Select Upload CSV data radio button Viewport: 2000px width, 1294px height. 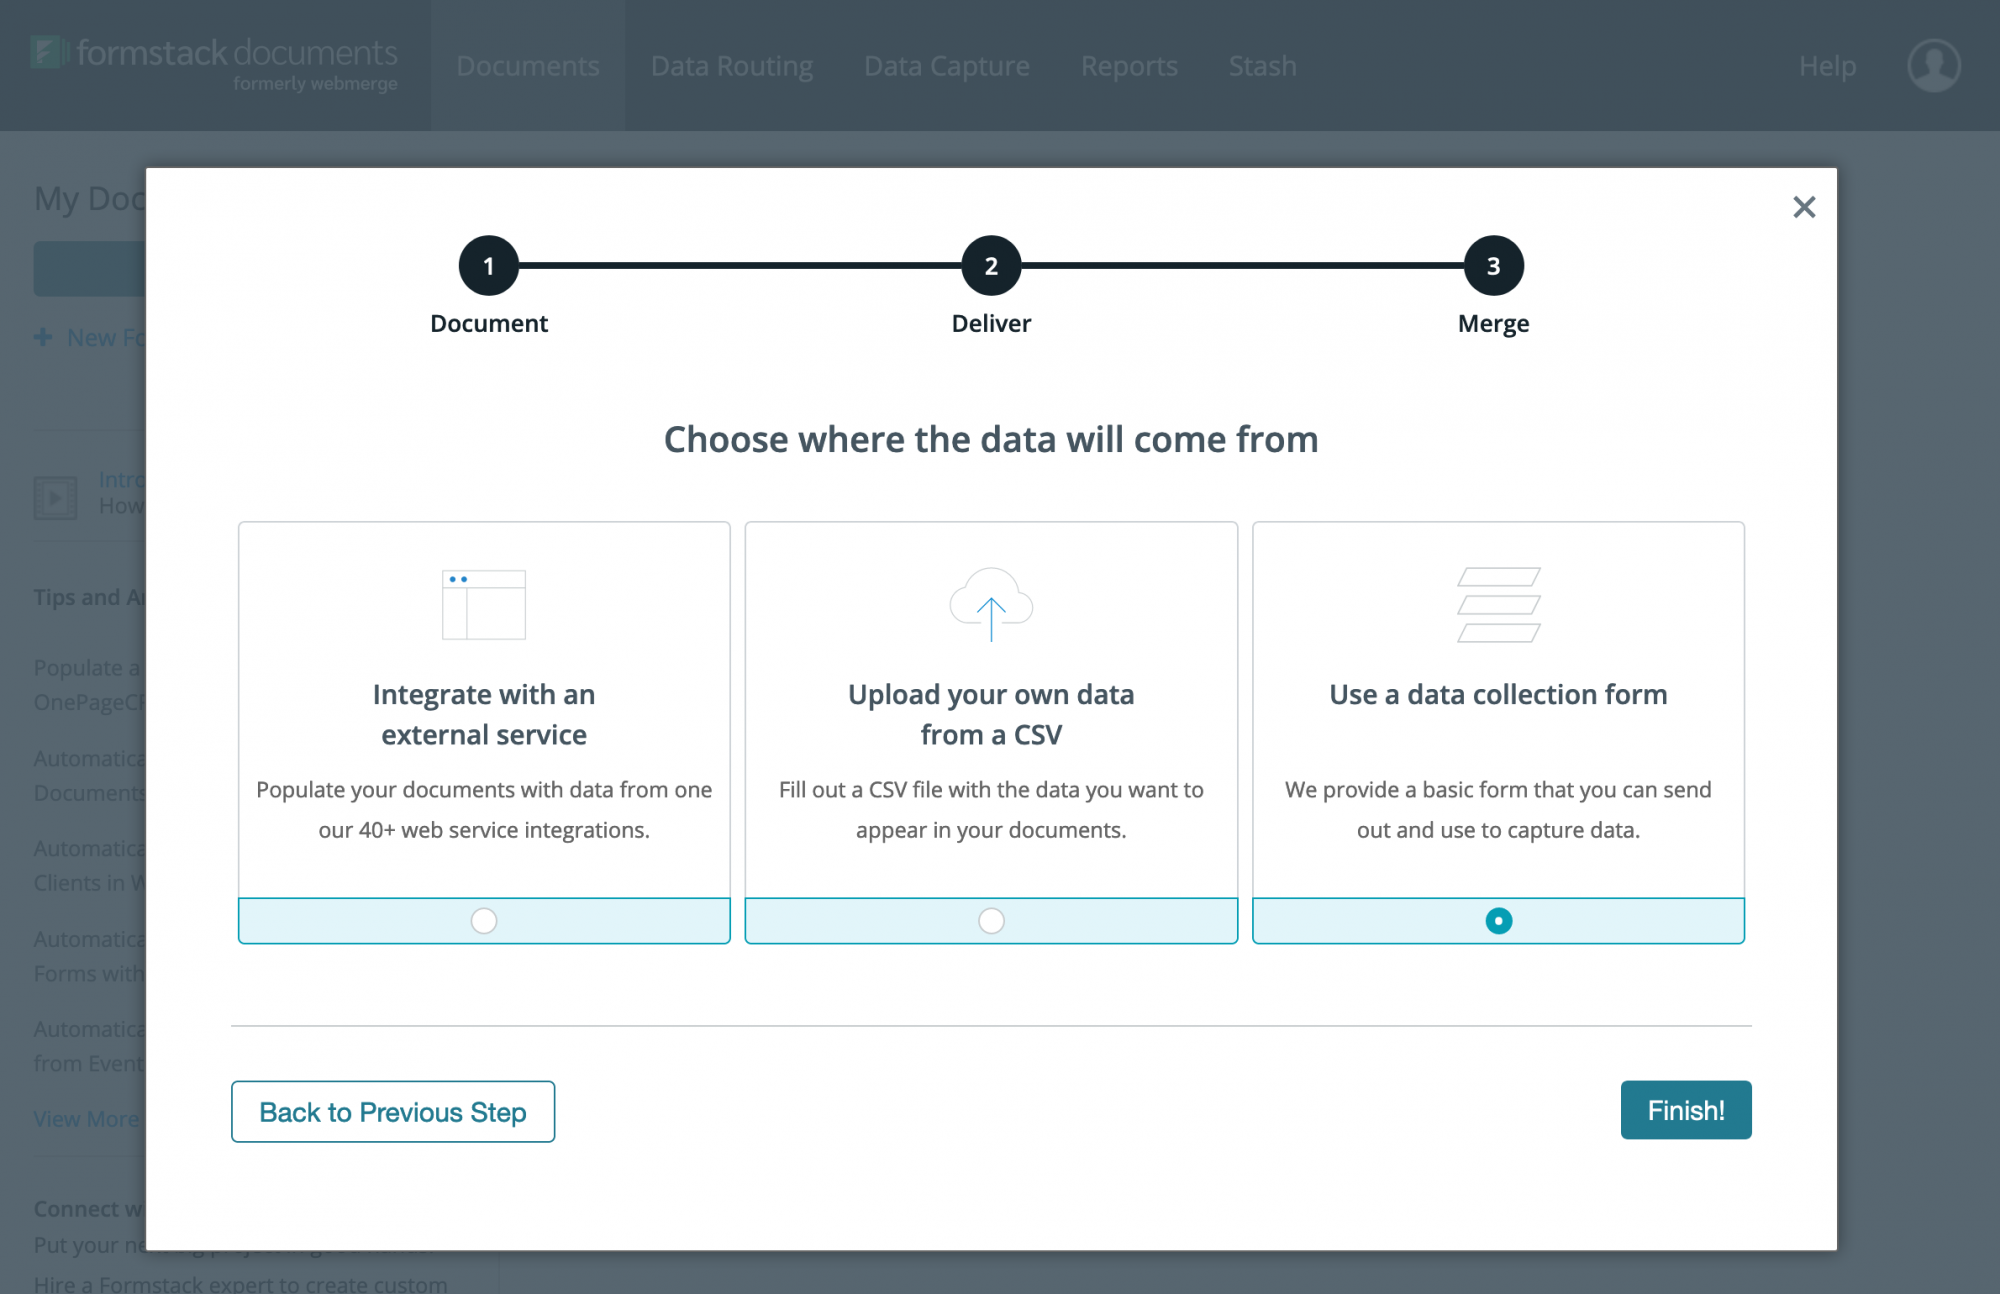(991, 920)
